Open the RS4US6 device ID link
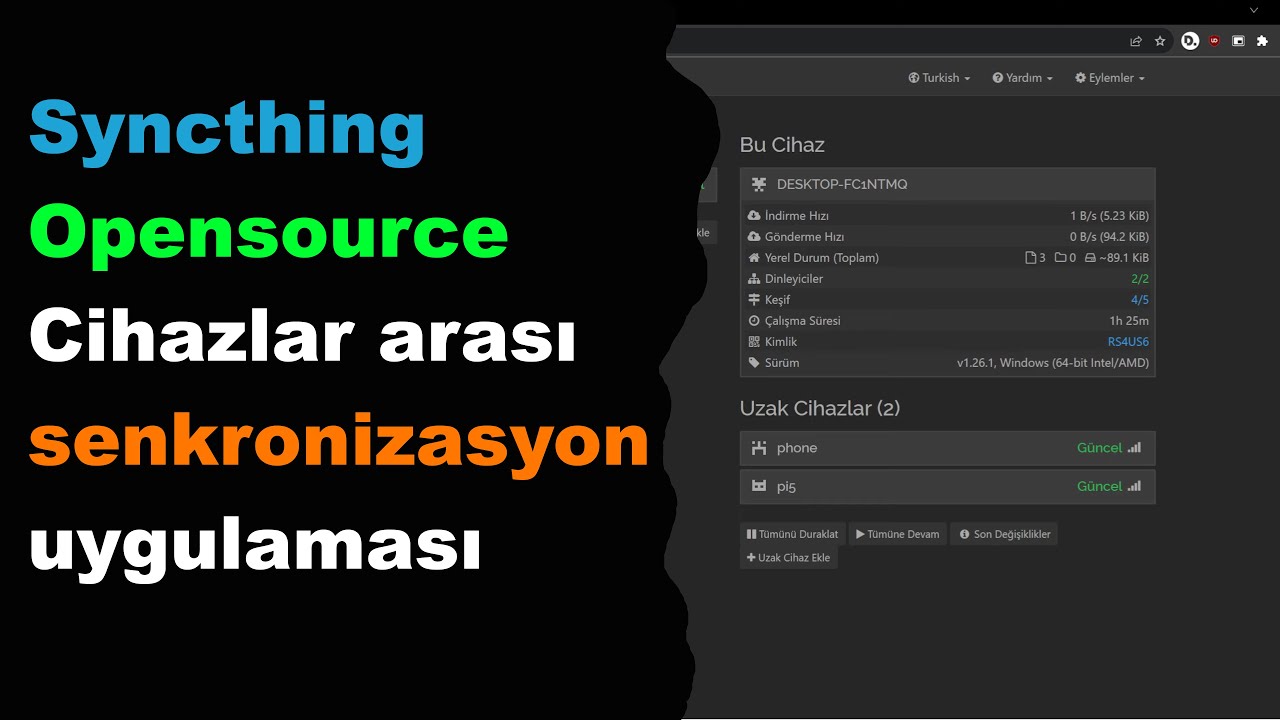Screen dimensions: 1280x720 1128,342
